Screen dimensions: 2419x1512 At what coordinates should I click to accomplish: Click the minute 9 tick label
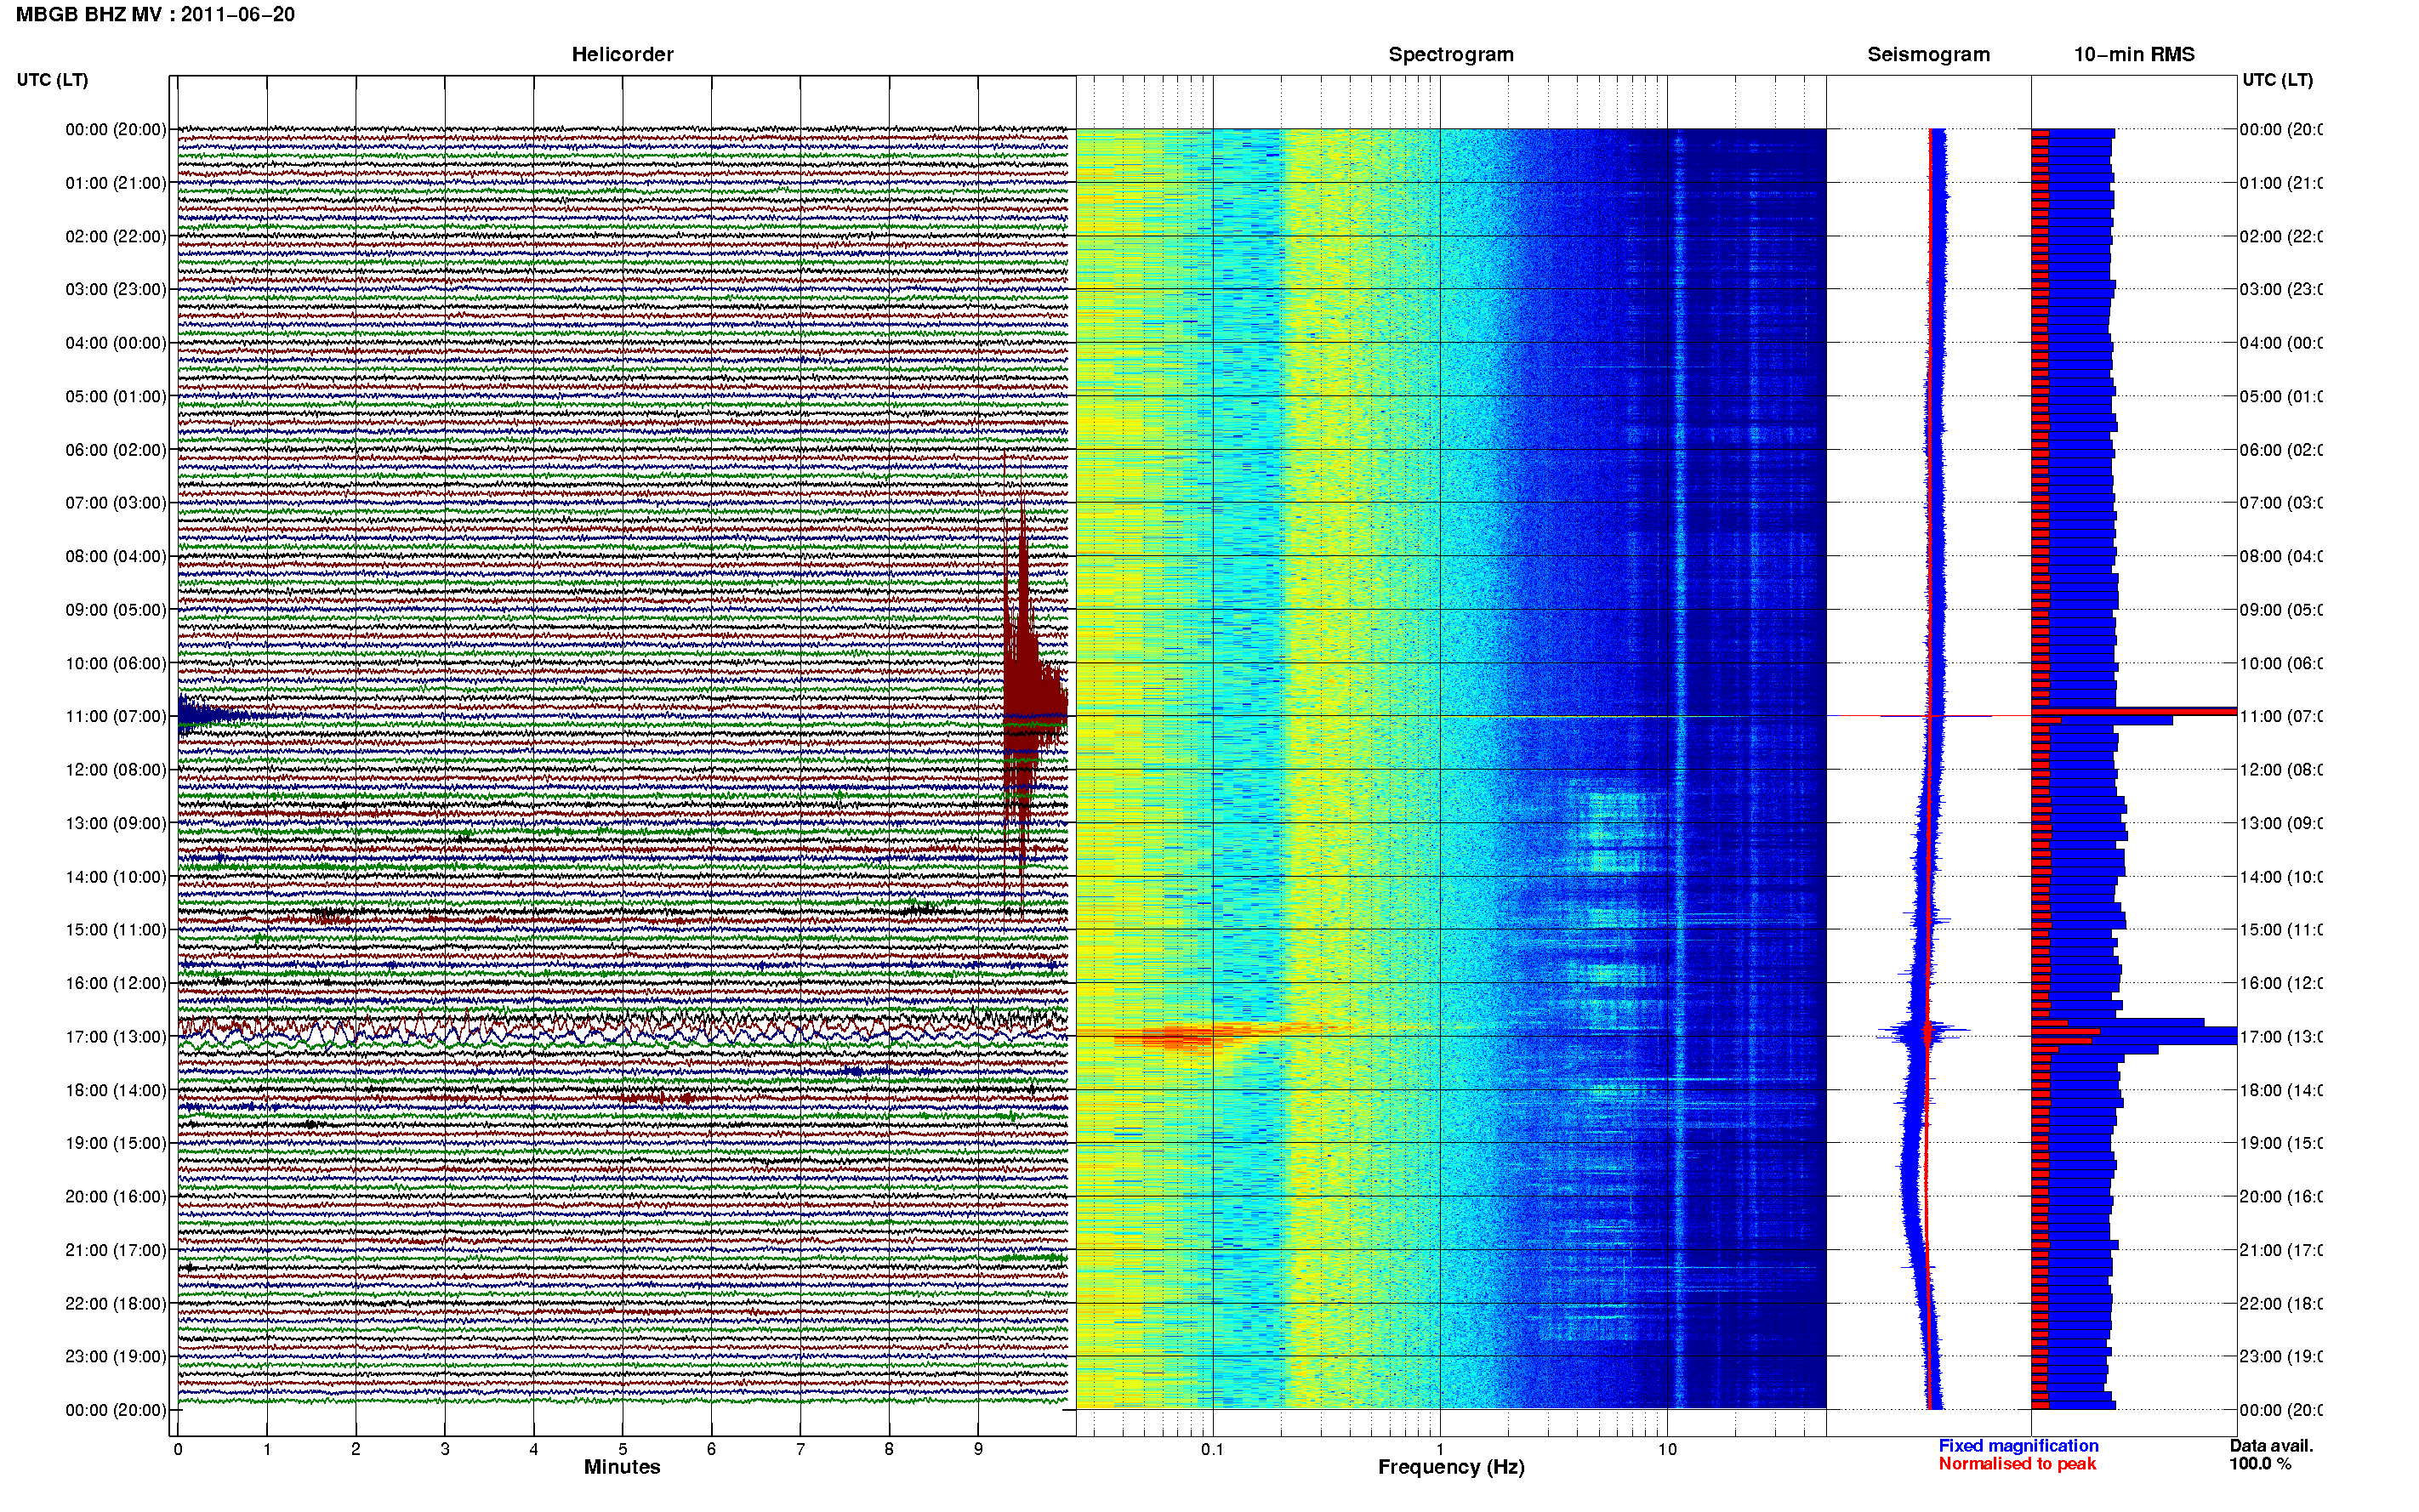click(x=978, y=1449)
